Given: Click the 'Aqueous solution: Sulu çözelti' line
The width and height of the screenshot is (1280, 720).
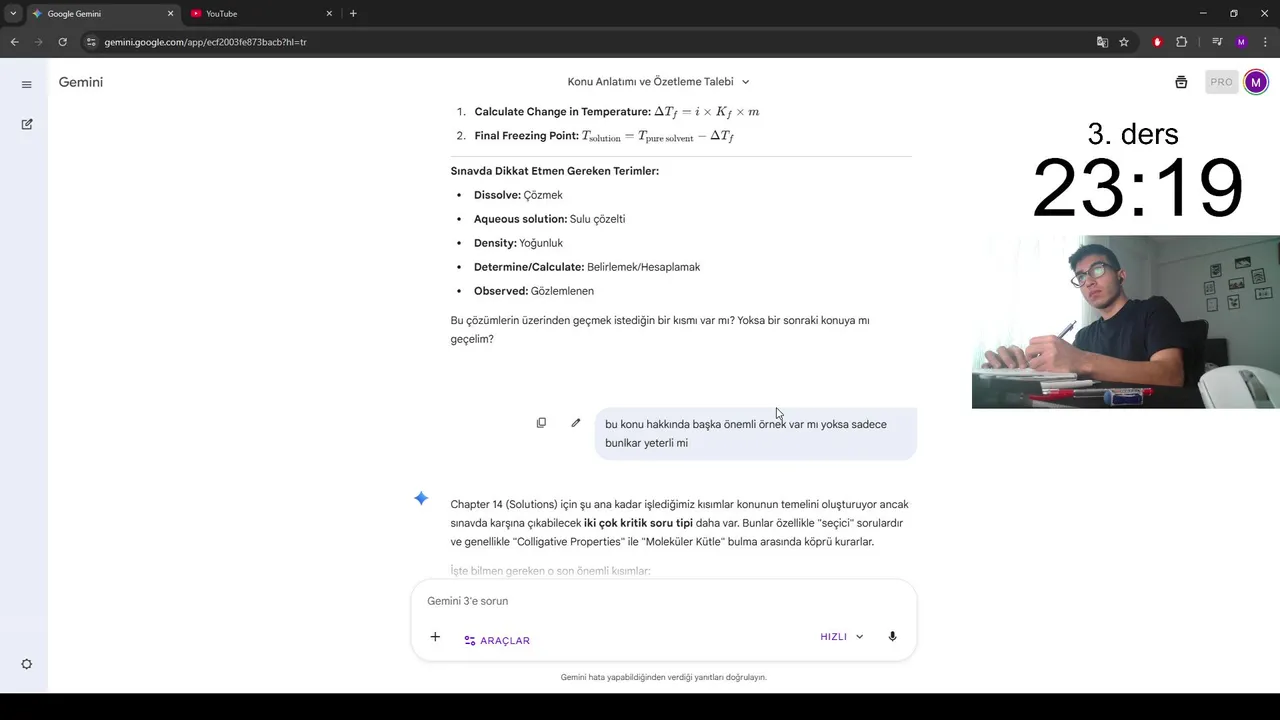Looking at the screenshot, I should pyautogui.click(x=549, y=219).
